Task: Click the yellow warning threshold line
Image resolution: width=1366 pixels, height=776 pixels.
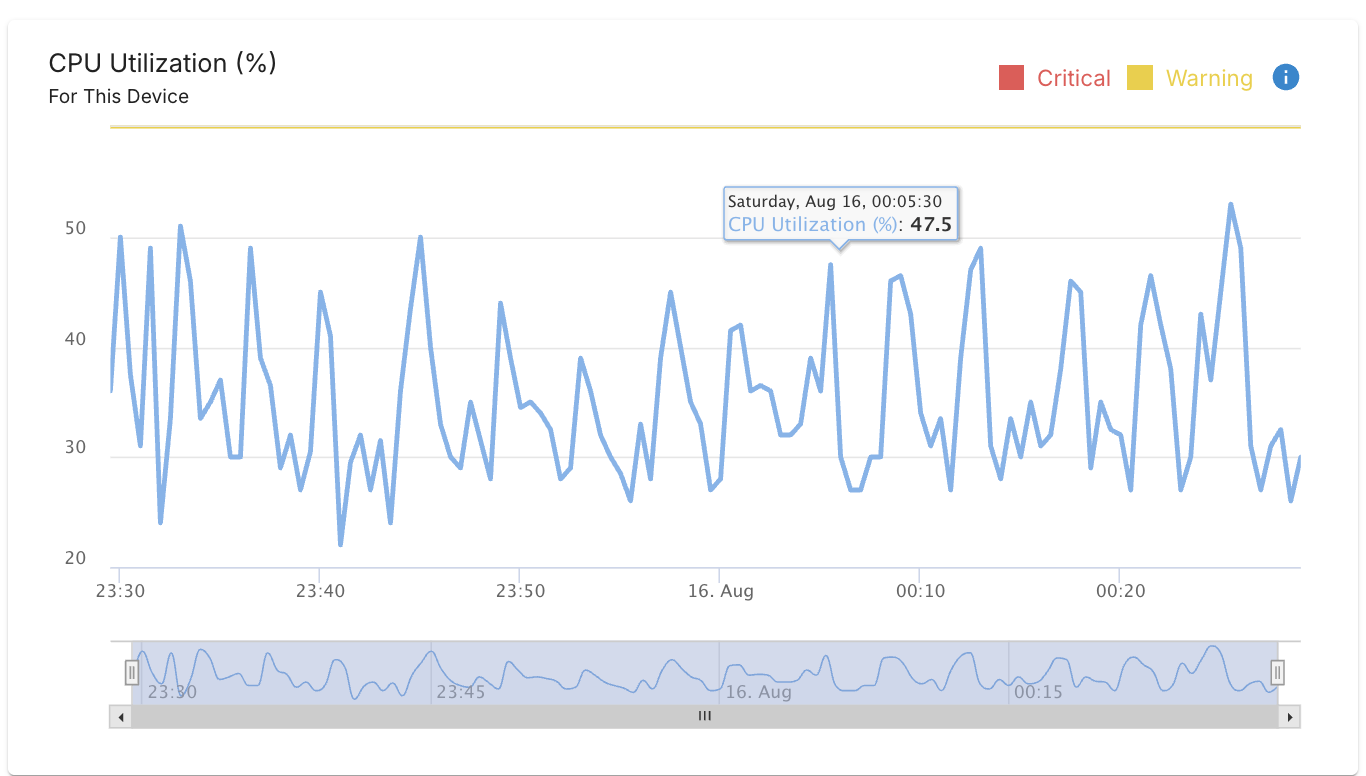Action: click(x=700, y=127)
